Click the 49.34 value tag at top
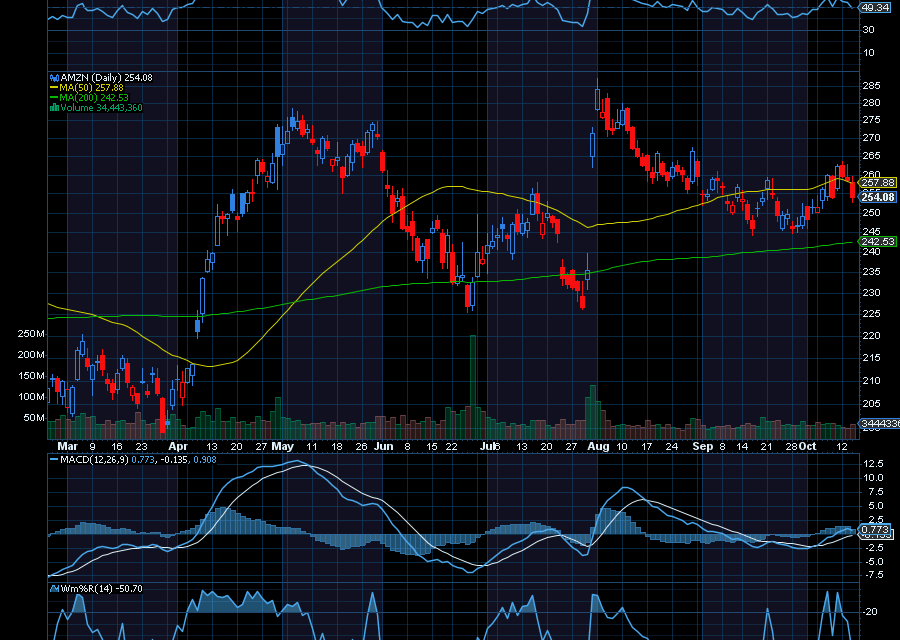Screen dimensions: 900x640 [875, 7]
